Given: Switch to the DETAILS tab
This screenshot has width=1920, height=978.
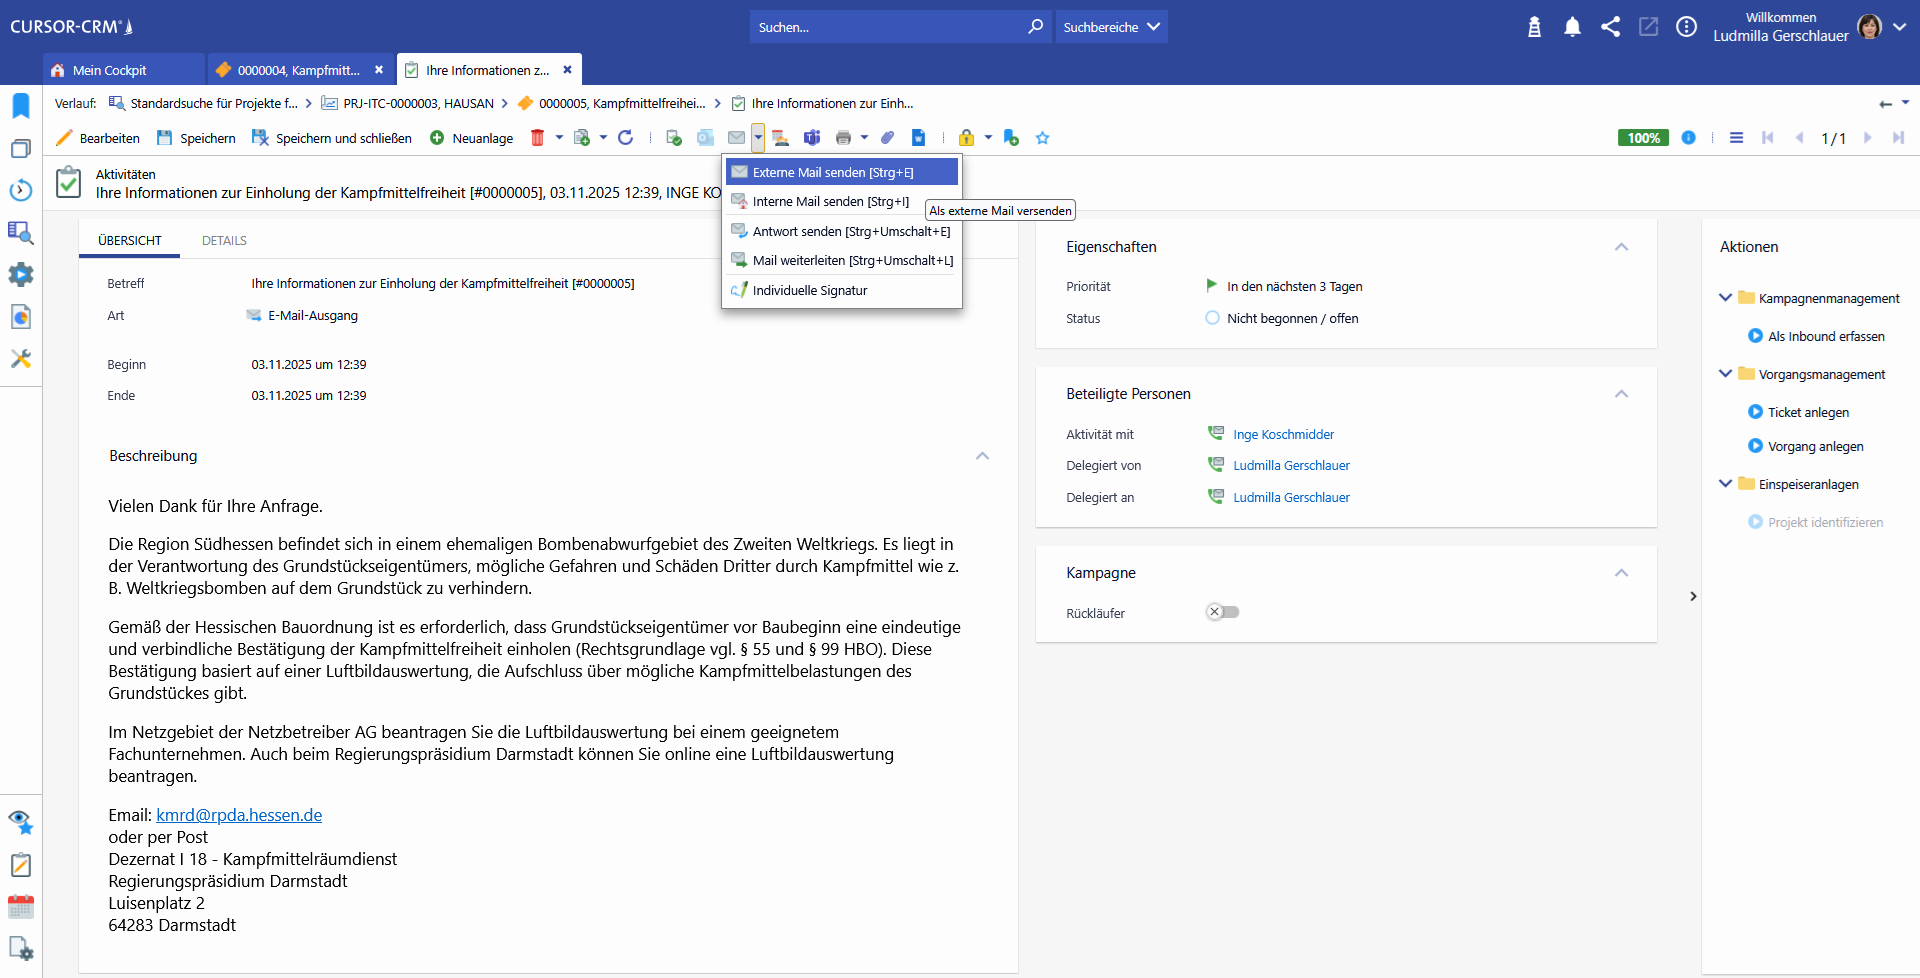Looking at the screenshot, I should point(224,241).
